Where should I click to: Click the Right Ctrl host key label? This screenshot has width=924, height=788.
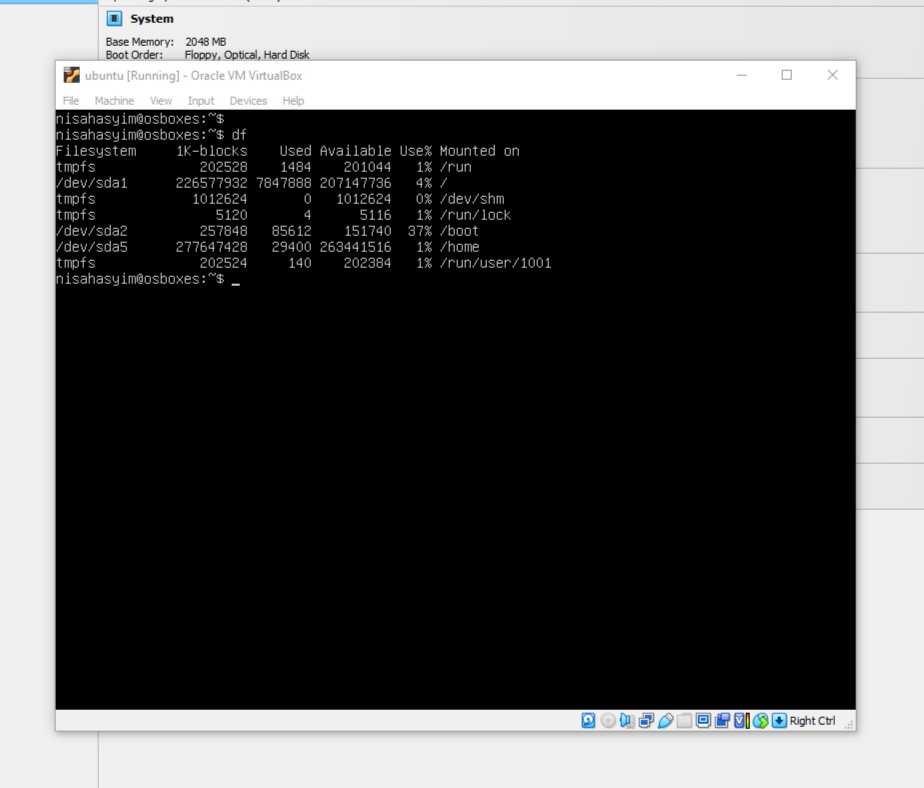tap(813, 720)
